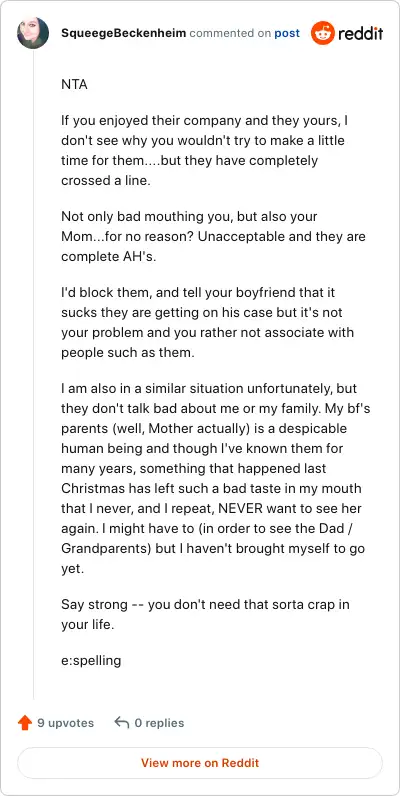Select the "0 replies" label
Viewport: 400px width, 796px height.
click(x=159, y=723)
